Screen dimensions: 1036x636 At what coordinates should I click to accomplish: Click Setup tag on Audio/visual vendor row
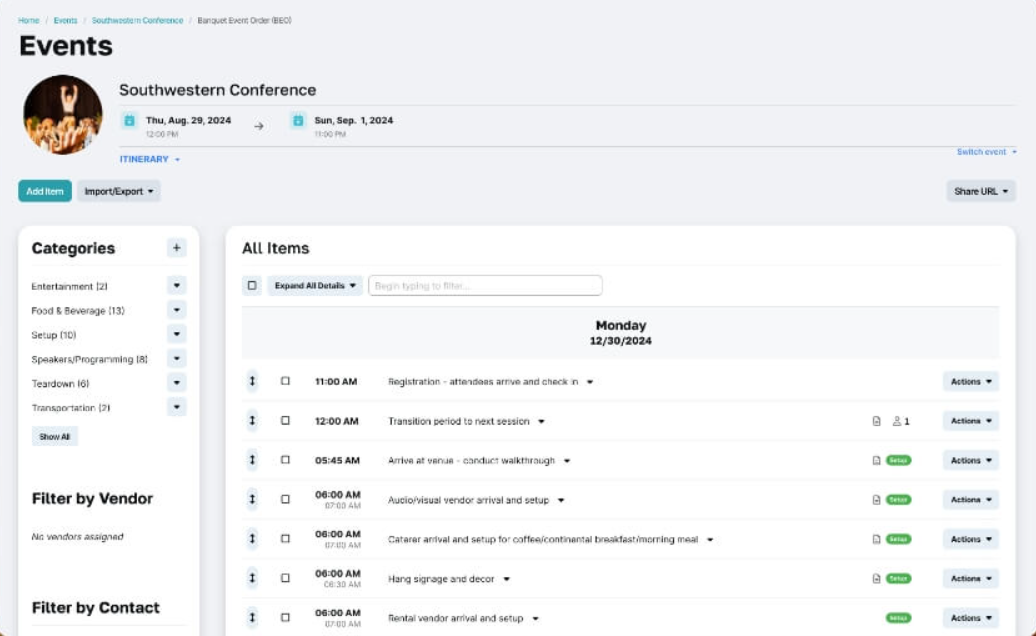tap(899, 500)
